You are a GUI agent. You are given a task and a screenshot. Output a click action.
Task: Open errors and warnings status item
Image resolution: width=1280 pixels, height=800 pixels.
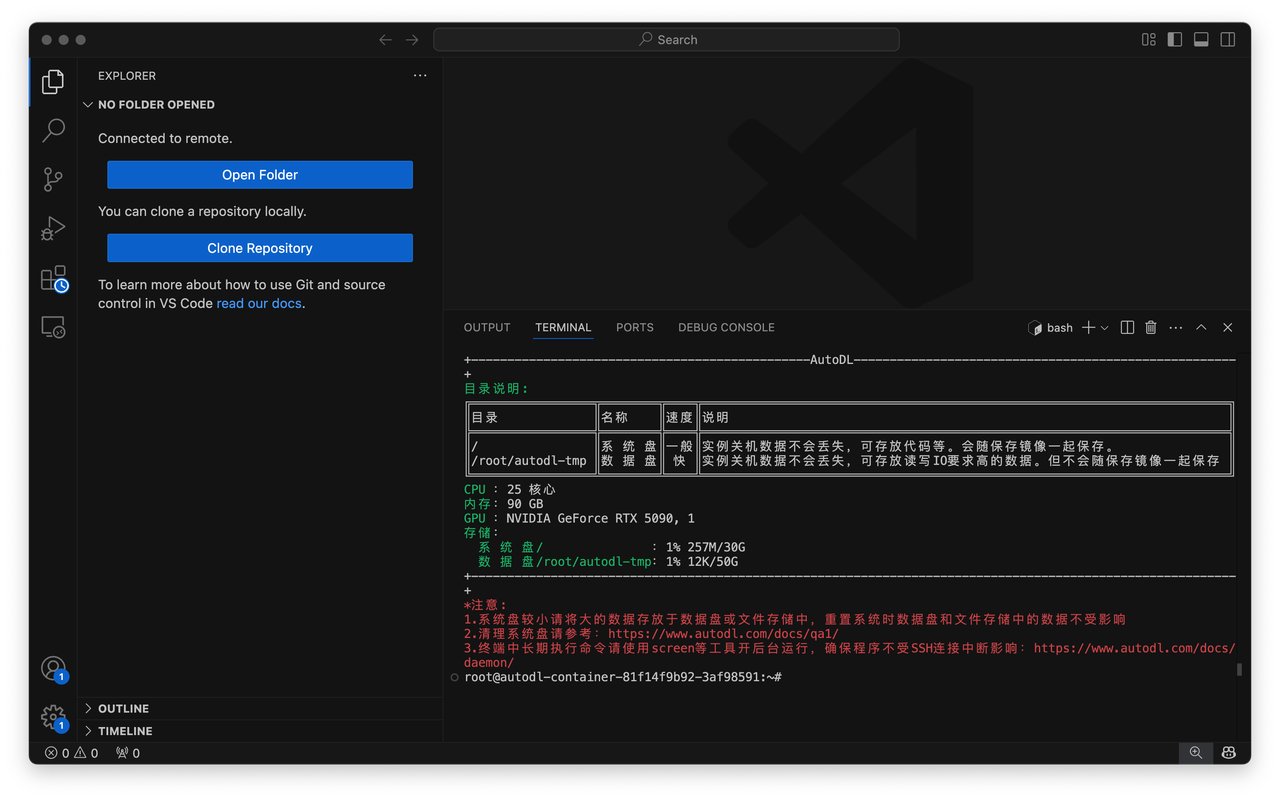coord(72,753)
